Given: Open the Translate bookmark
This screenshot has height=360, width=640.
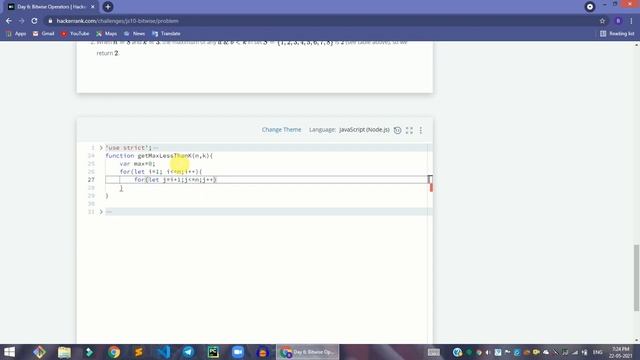Looking at the screenshot, I should tap(166, 33).
